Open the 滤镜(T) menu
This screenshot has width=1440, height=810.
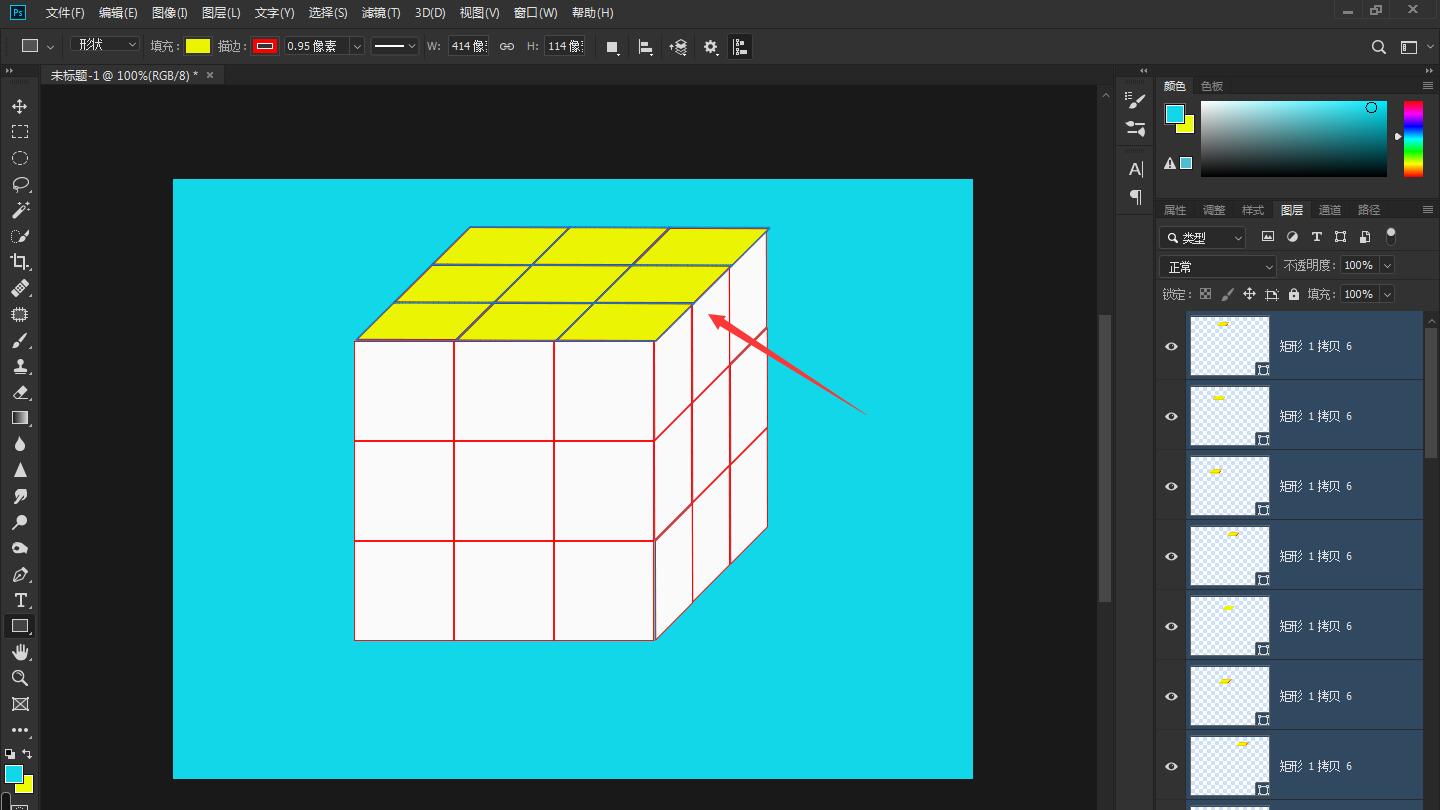tap(380, 13)
